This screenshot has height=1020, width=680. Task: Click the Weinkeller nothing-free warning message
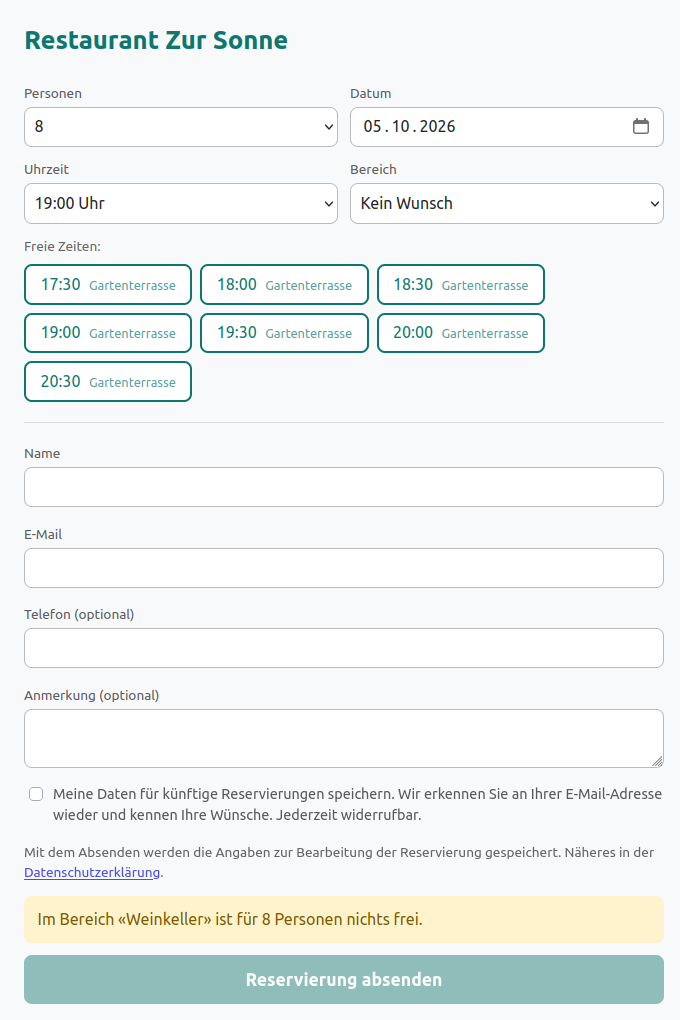coord(344,920)
